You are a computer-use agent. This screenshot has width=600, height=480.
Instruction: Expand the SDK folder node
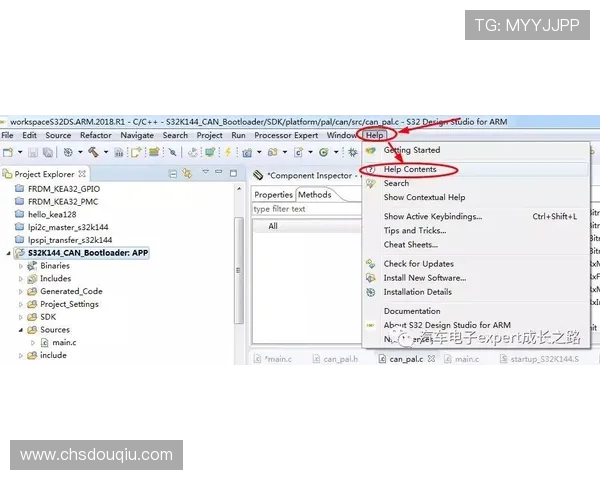click(x=20, y=317)
